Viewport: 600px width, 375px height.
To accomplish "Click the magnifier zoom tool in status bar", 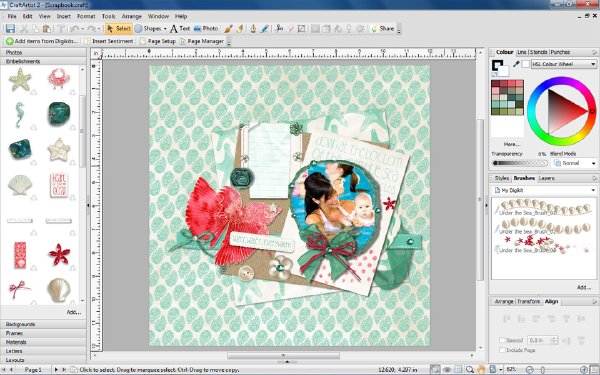I will click(x=470, y=370).
